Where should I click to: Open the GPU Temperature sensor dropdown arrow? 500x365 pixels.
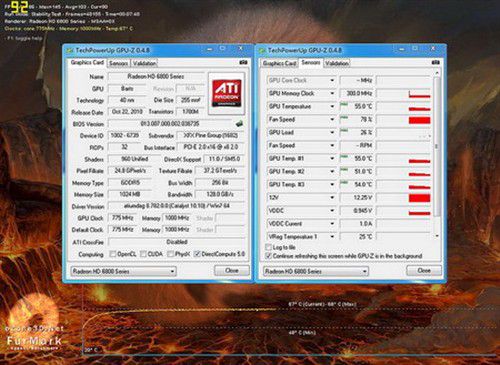pyautogui.click(x=332, y=106)
